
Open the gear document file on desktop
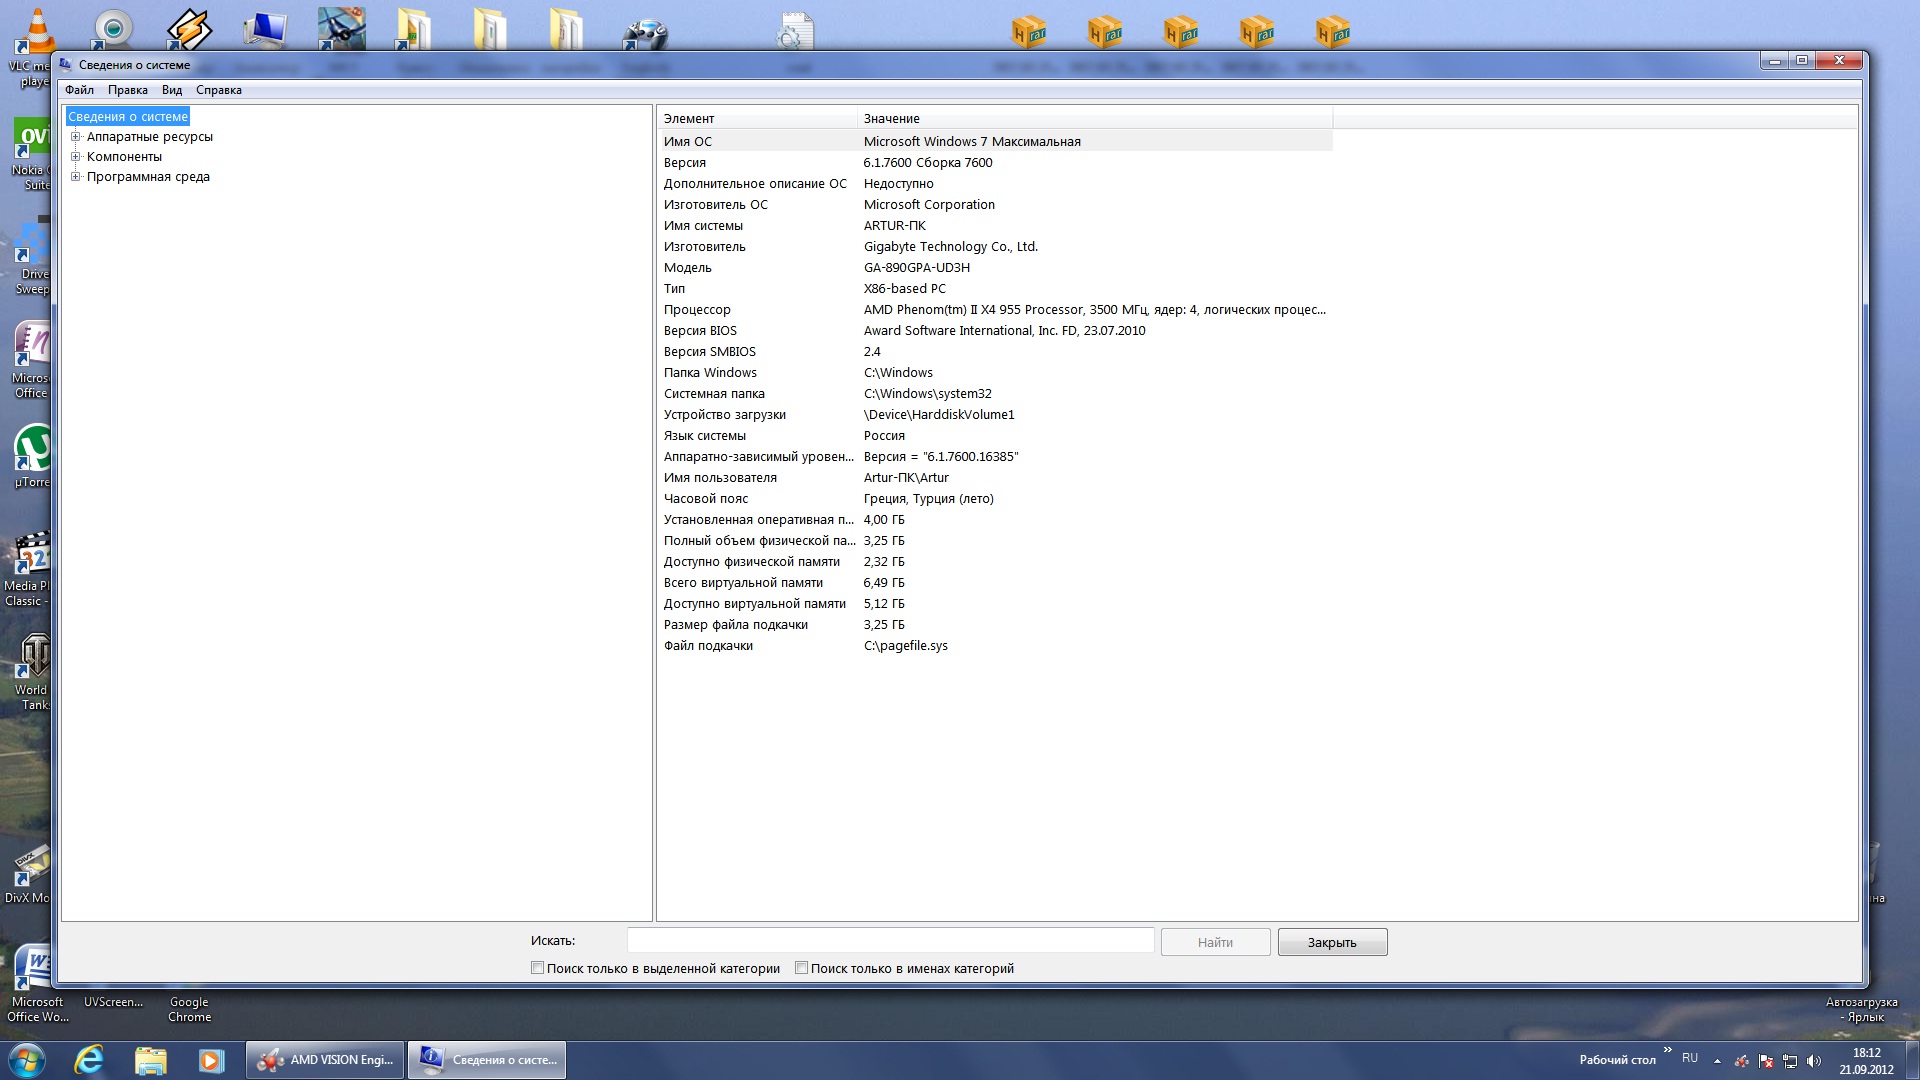797,30
